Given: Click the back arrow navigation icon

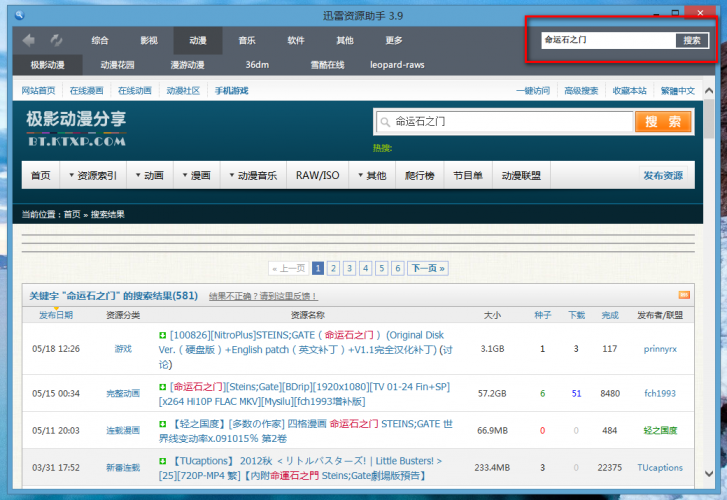Looking at the screenshot, I should point(29,40).
